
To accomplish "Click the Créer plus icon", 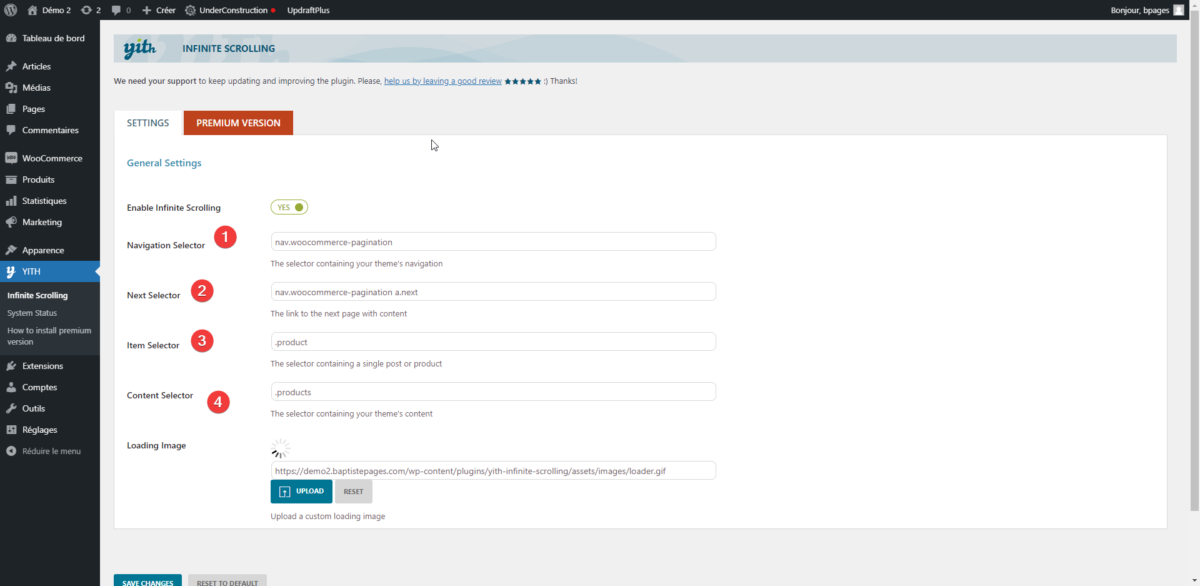I will pyautogui.click(x=147, y=10).
